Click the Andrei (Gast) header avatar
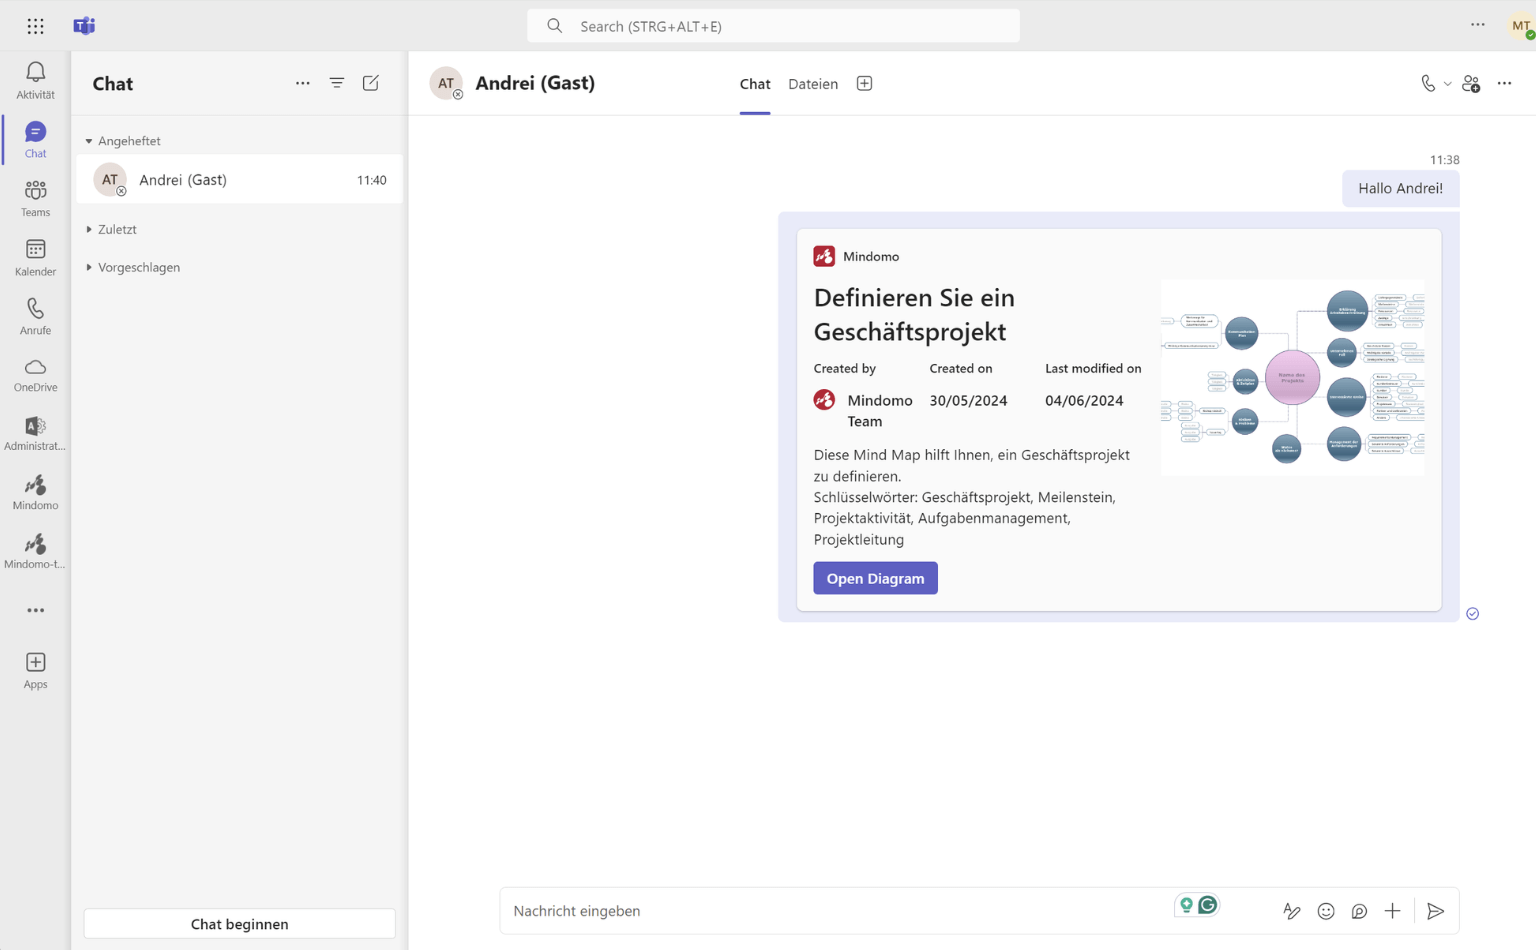The width and height of the screenshot is (1536, 950). pyautogui.click(x=446, y=83)
